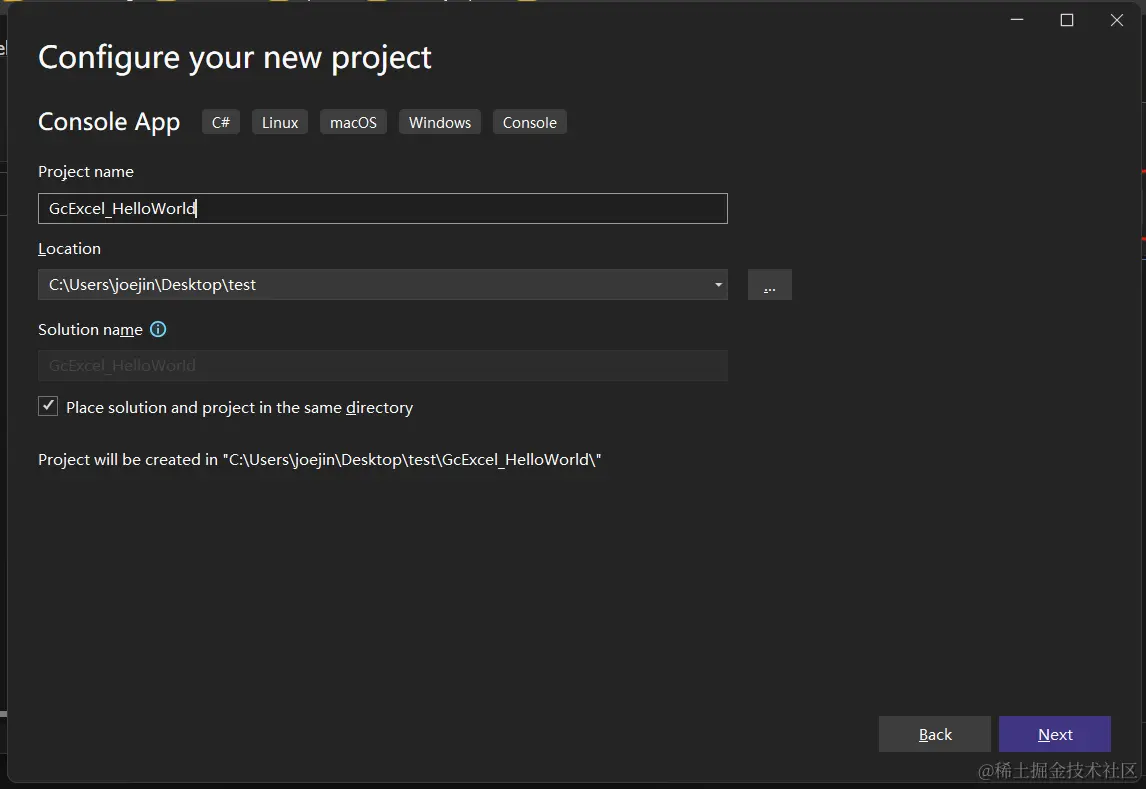Focus the Project name input field
Image resolution: width=1146 pixels, height=789 pixels.
pyautogui.click(x=382, y=208)
